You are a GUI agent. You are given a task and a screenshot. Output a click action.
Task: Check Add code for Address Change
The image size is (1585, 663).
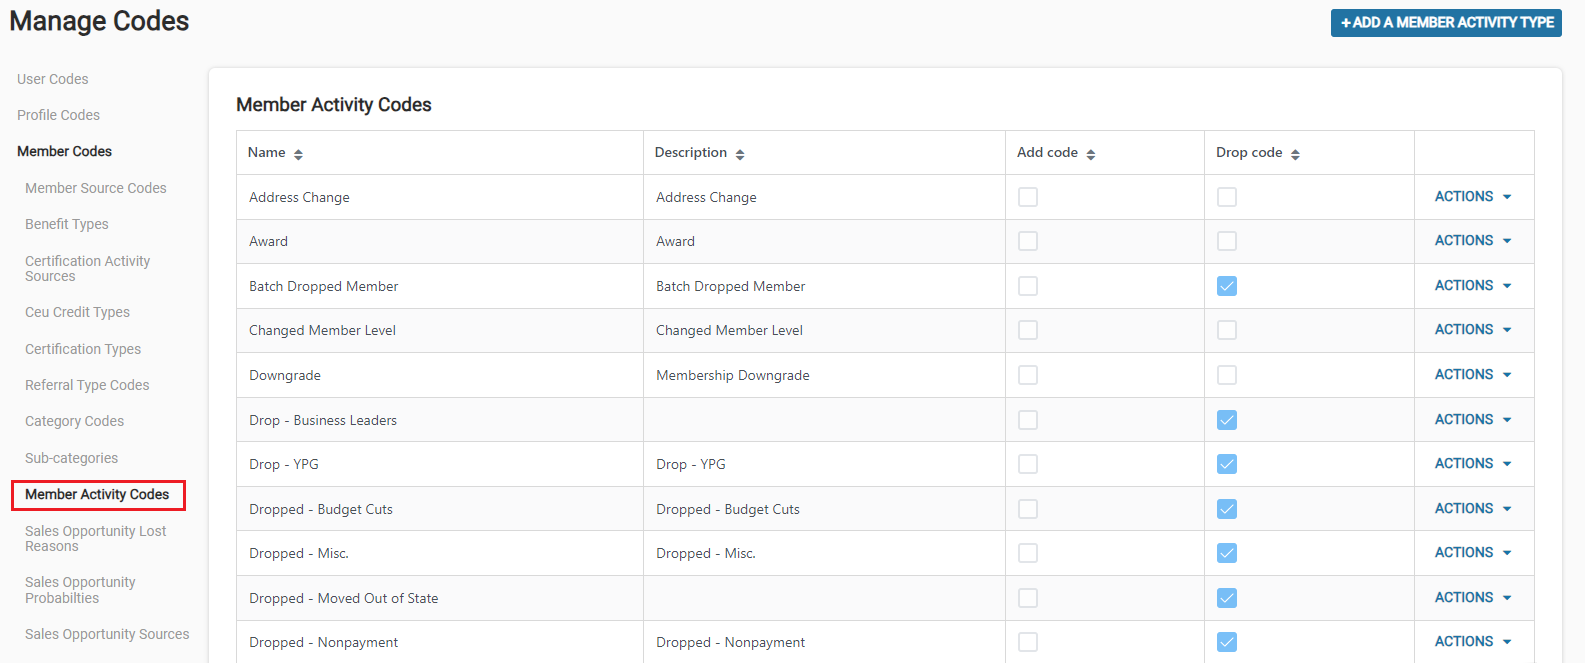[1028, 197]
